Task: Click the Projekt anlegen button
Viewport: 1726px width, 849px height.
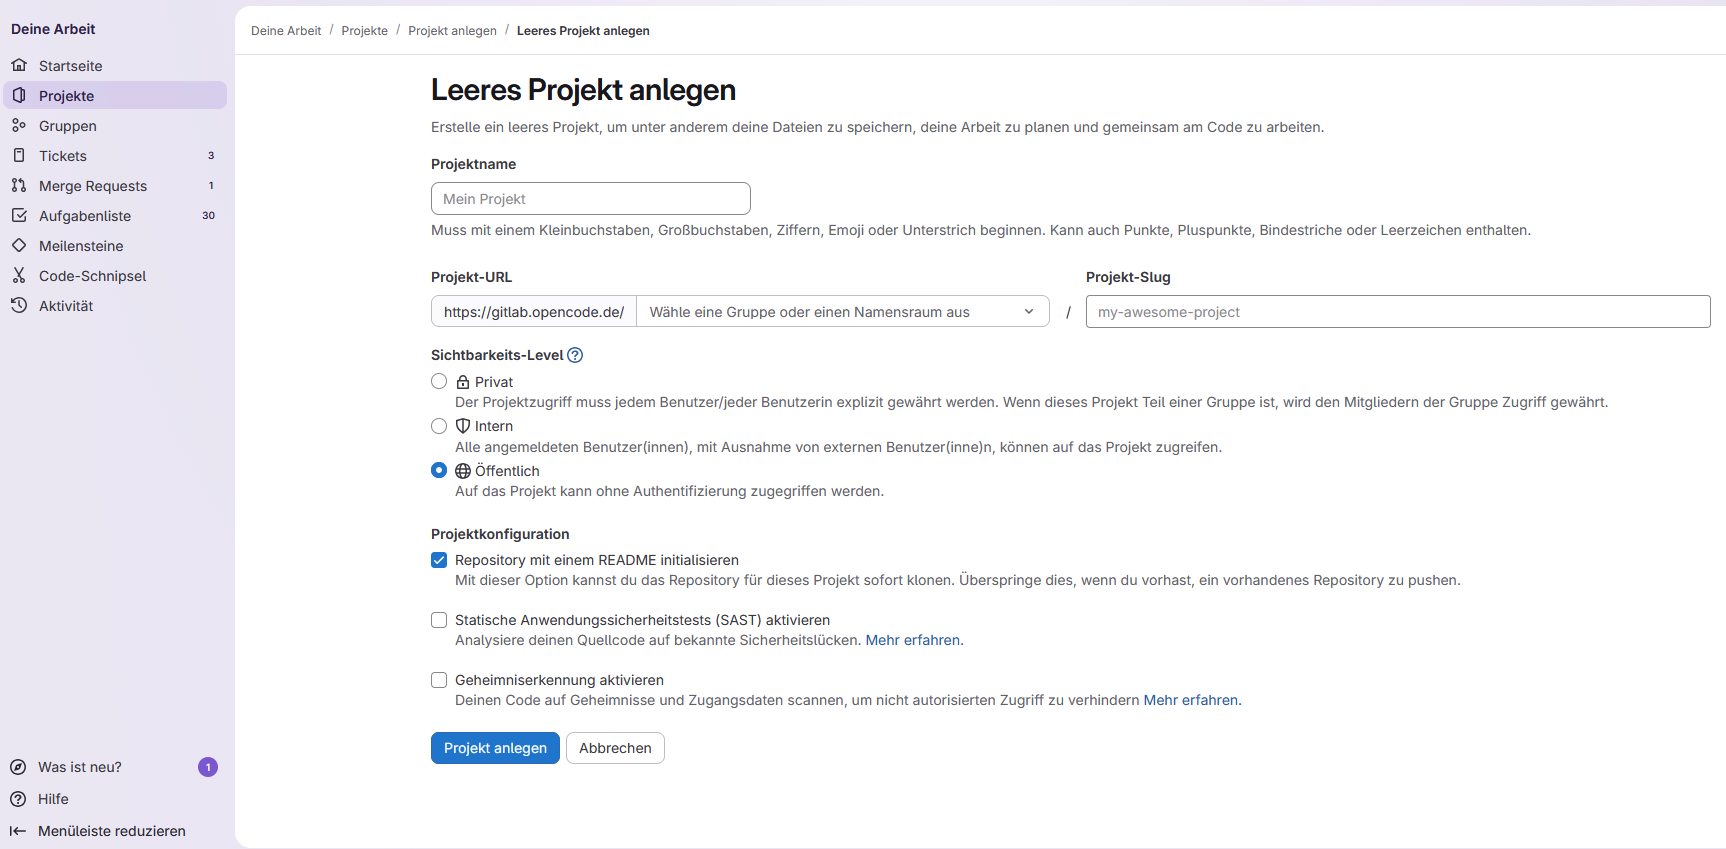Action: point(495,748)
